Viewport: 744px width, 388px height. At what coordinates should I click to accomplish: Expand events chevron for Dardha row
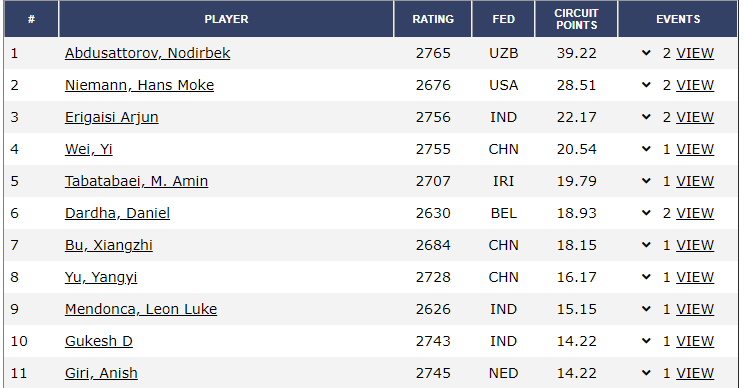tap(646, 213)
